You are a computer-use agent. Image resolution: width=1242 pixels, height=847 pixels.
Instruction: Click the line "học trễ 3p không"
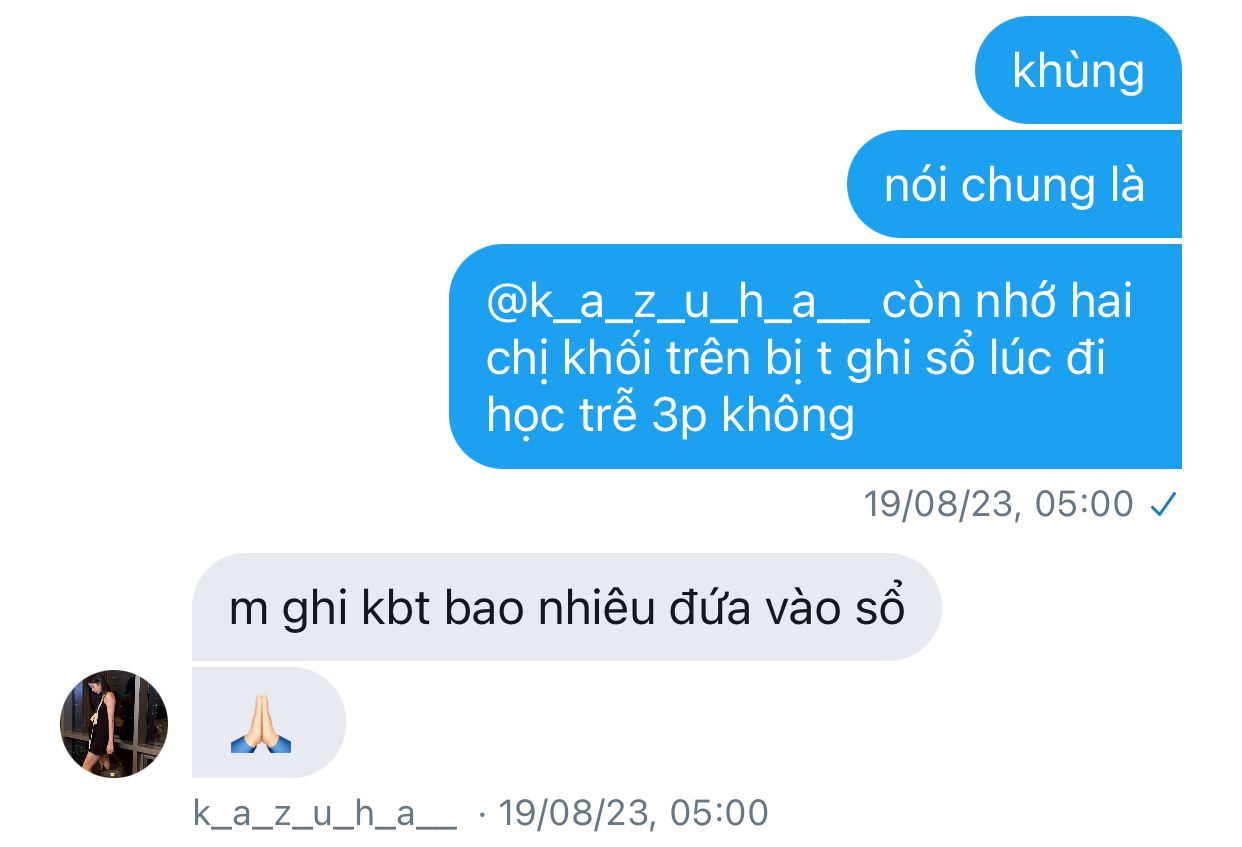coord(670,414)
